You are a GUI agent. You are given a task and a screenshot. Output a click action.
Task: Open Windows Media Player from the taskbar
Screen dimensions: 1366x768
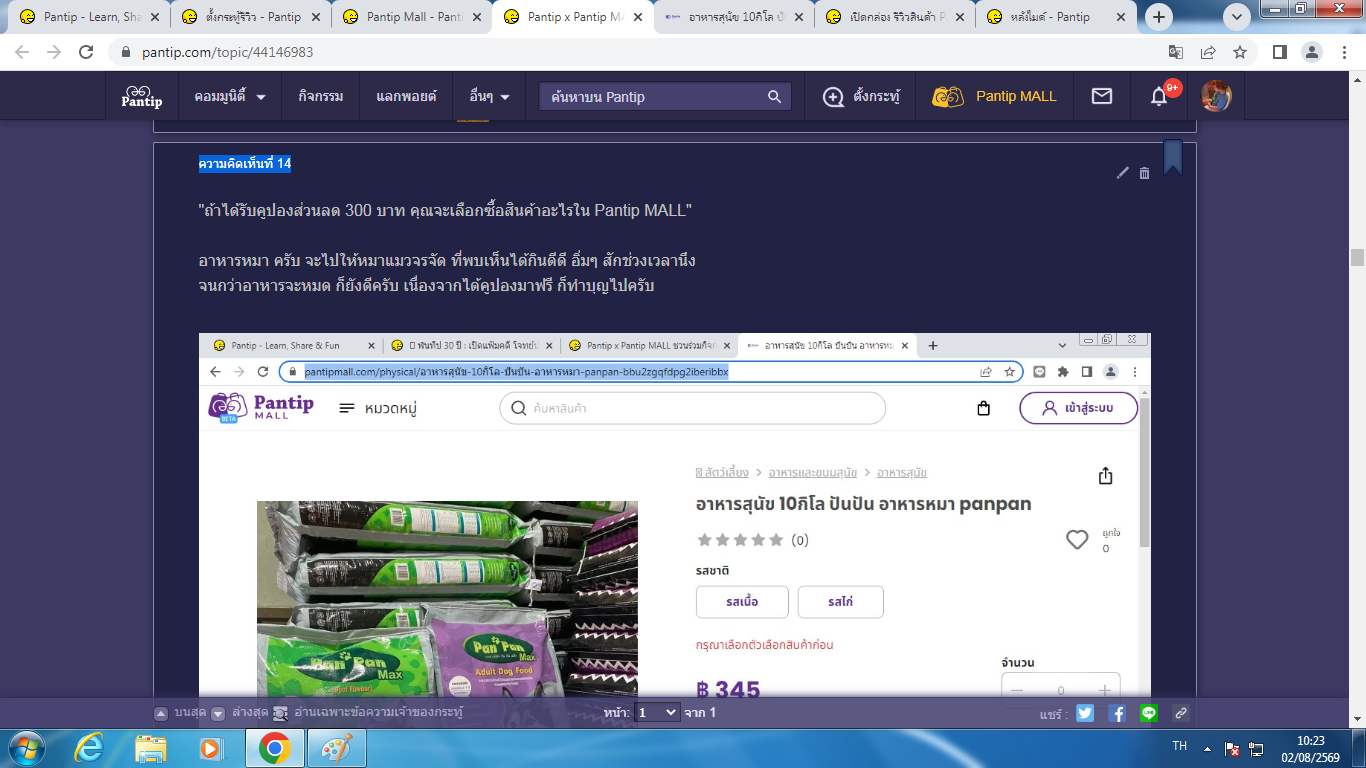[x=211, y=748]
